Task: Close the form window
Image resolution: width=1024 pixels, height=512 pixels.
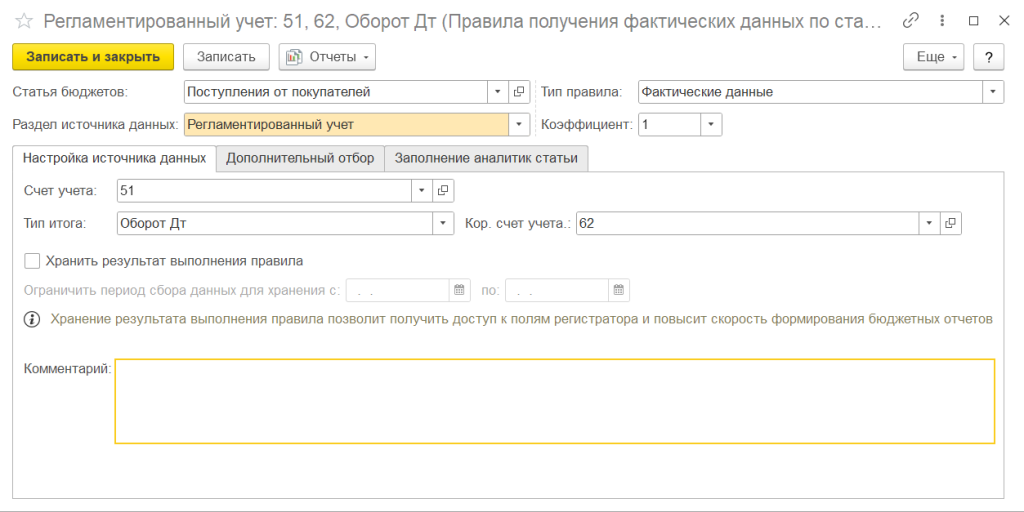Action: pos(1004,21)
